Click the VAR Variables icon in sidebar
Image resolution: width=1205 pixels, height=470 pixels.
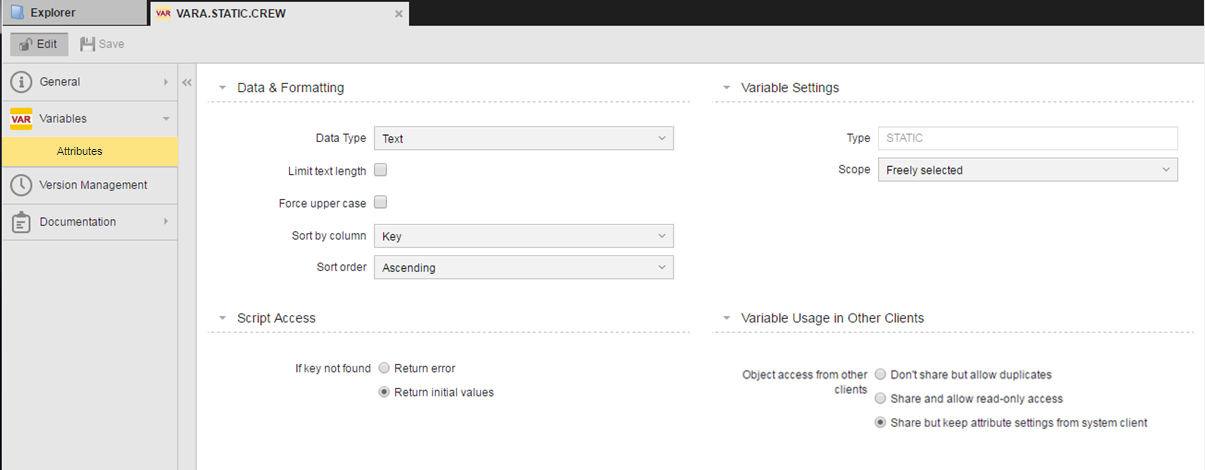[x=21, y=119]
